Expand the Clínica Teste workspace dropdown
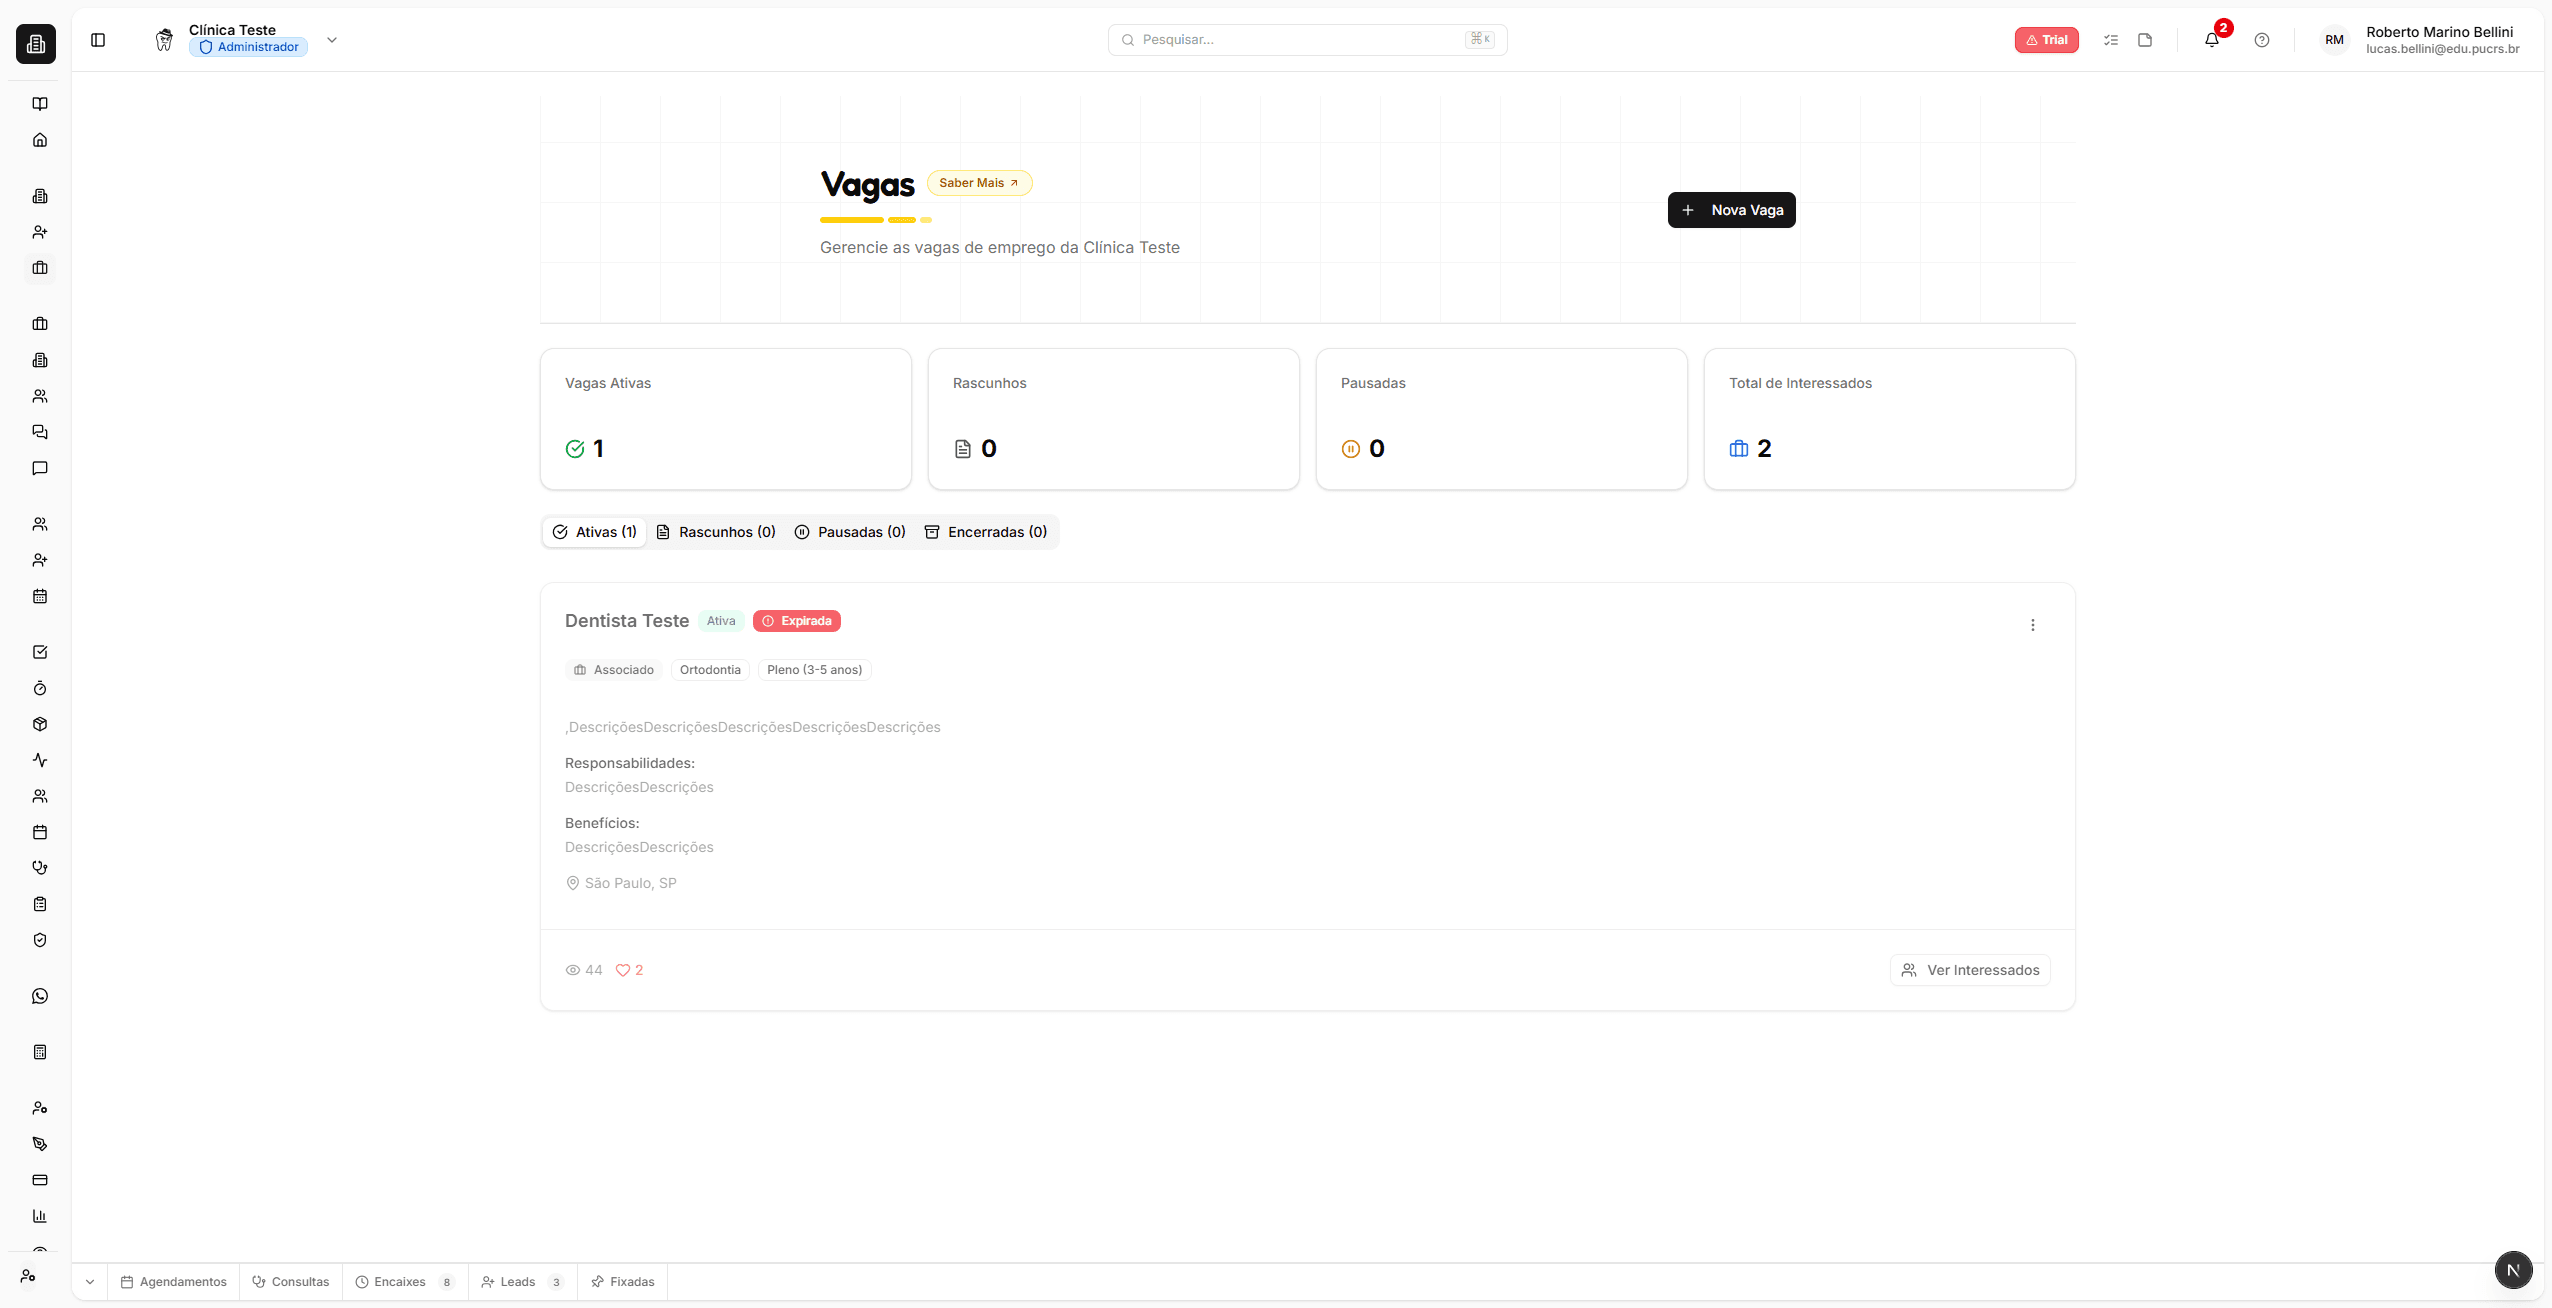 point(332,40)
